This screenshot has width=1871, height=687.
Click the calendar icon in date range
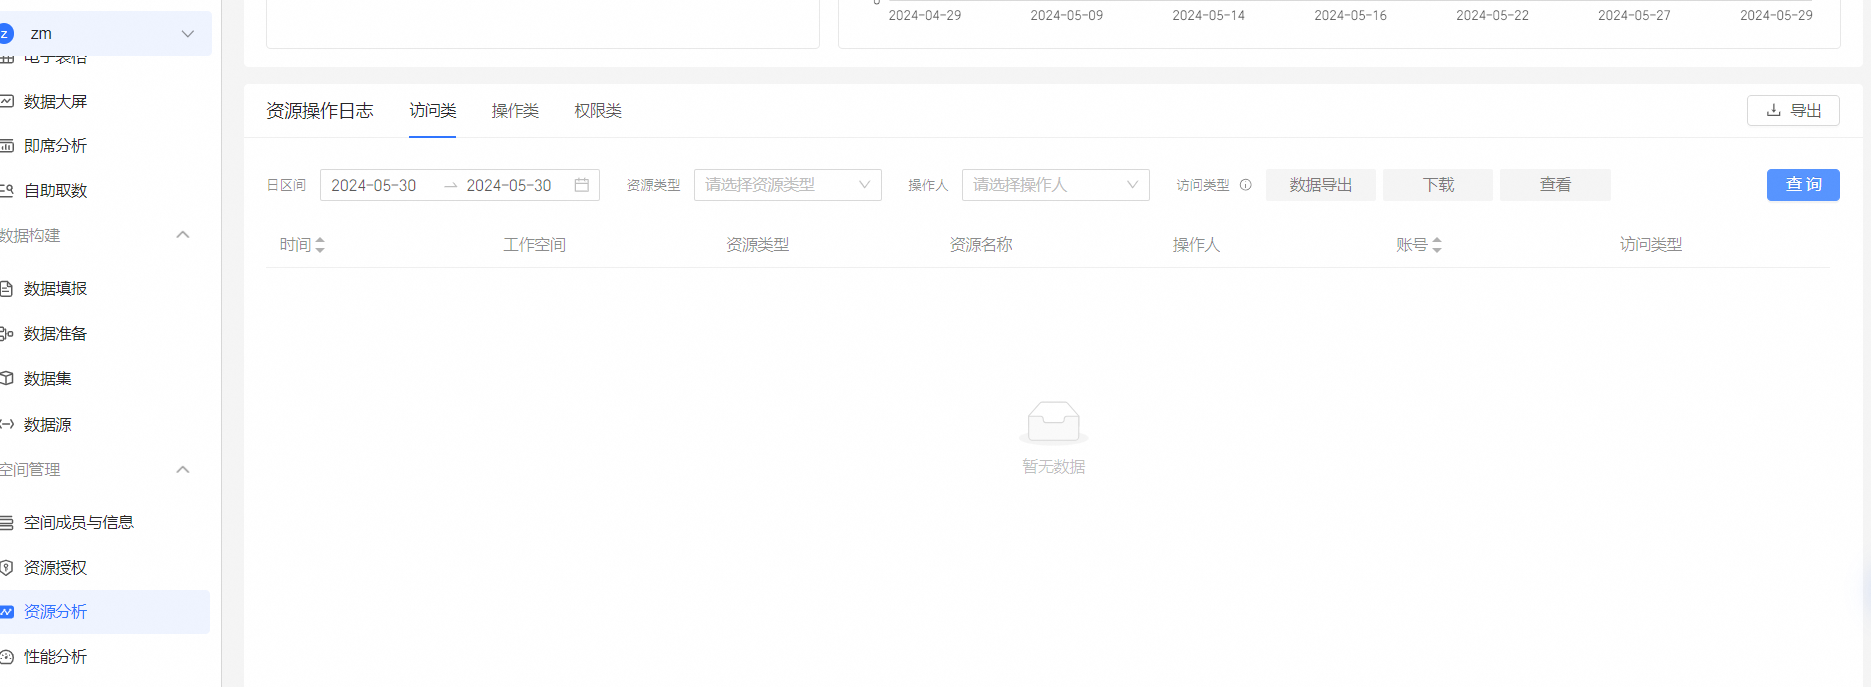tap(581, 185)
